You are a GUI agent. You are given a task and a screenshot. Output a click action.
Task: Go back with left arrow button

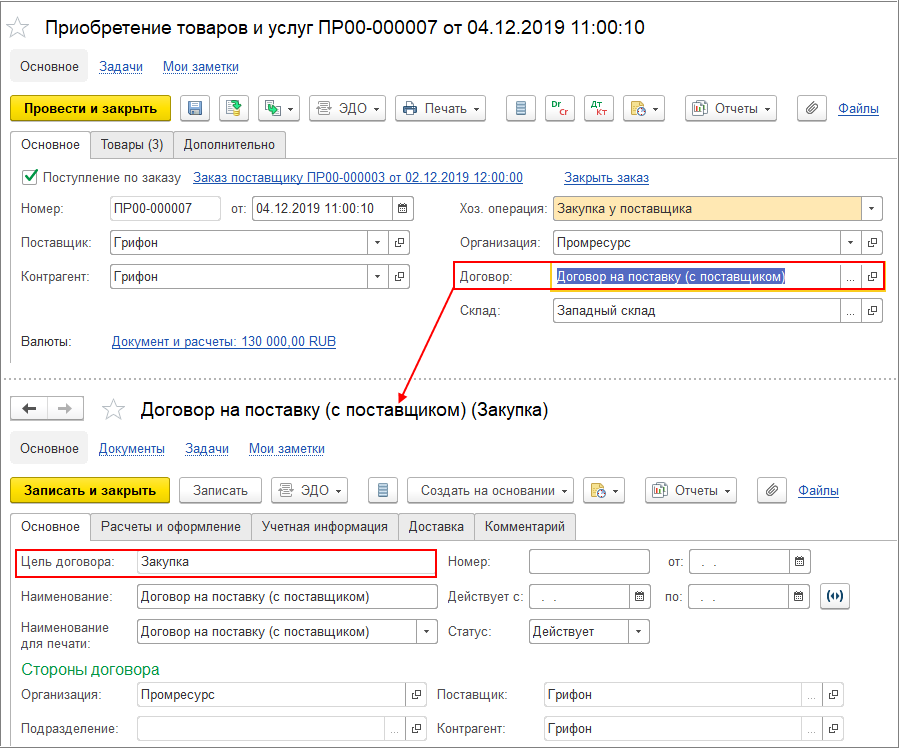click(x=29, y=408)
